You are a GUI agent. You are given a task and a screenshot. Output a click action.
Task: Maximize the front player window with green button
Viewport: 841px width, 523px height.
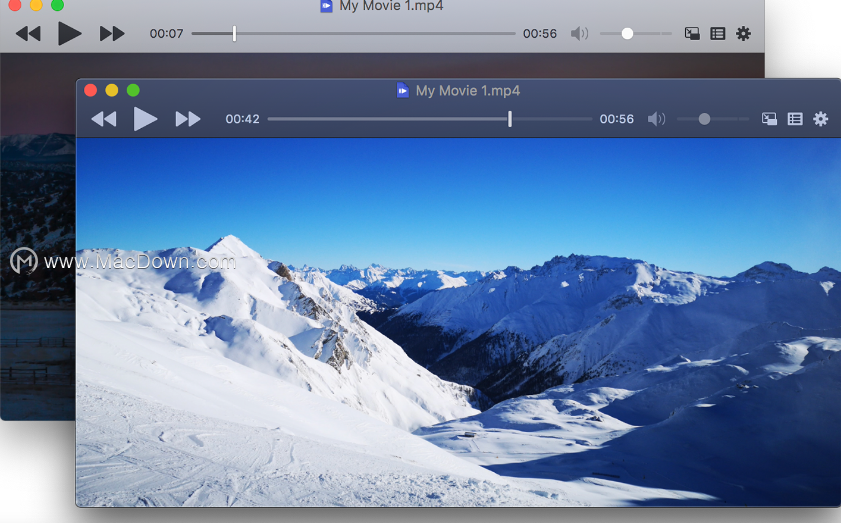click(x=133, y=90)
